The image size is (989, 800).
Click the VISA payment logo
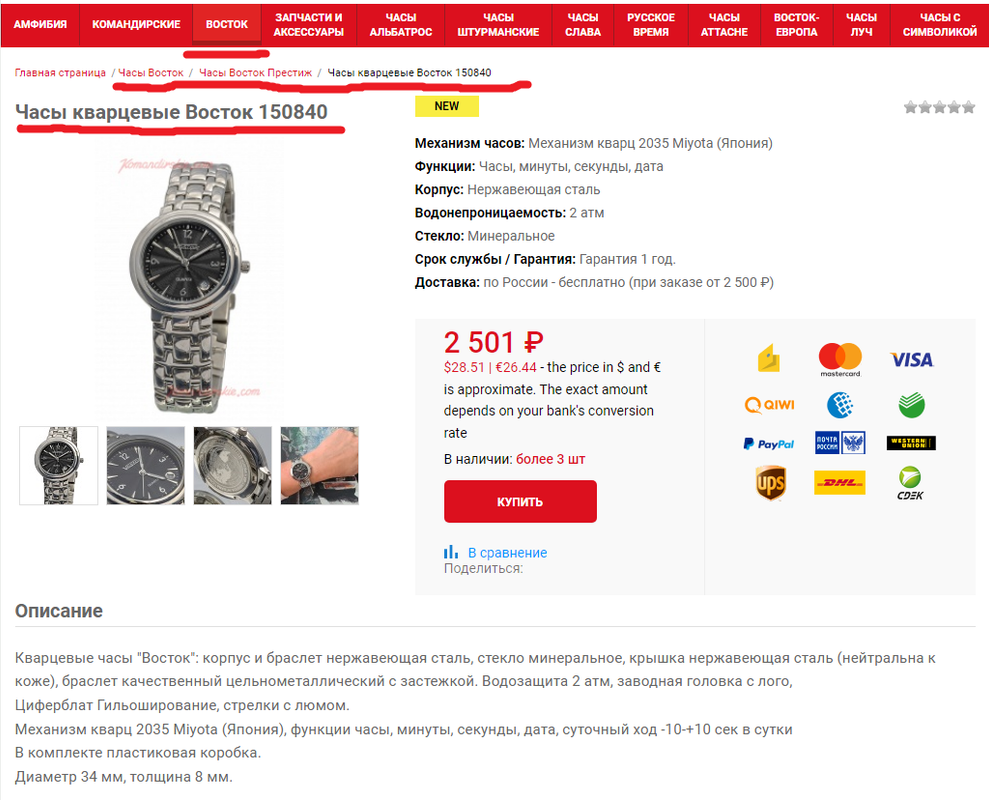click(911, 360)
